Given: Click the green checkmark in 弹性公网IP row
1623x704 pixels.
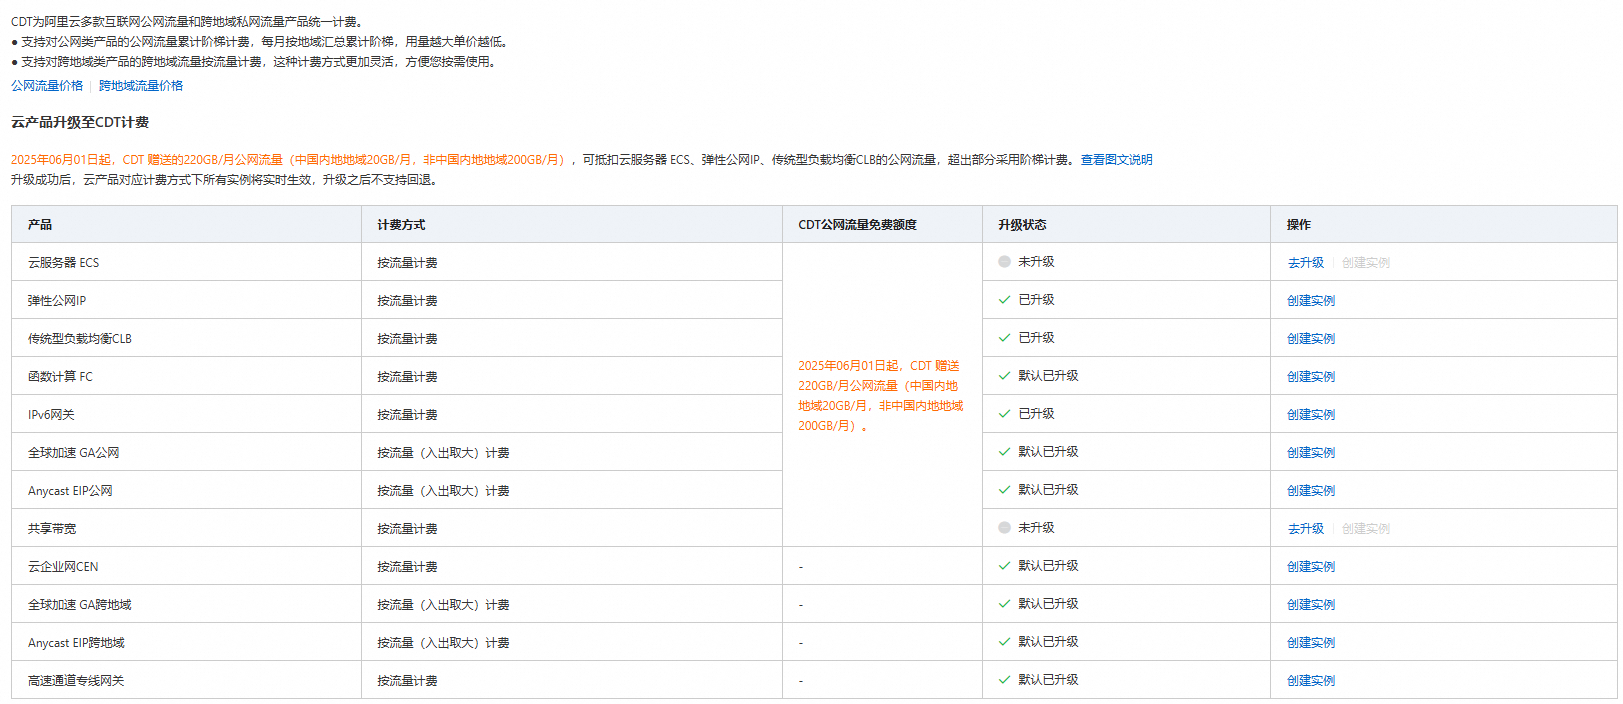Looking at the screenshot, I should [1004, 300].
